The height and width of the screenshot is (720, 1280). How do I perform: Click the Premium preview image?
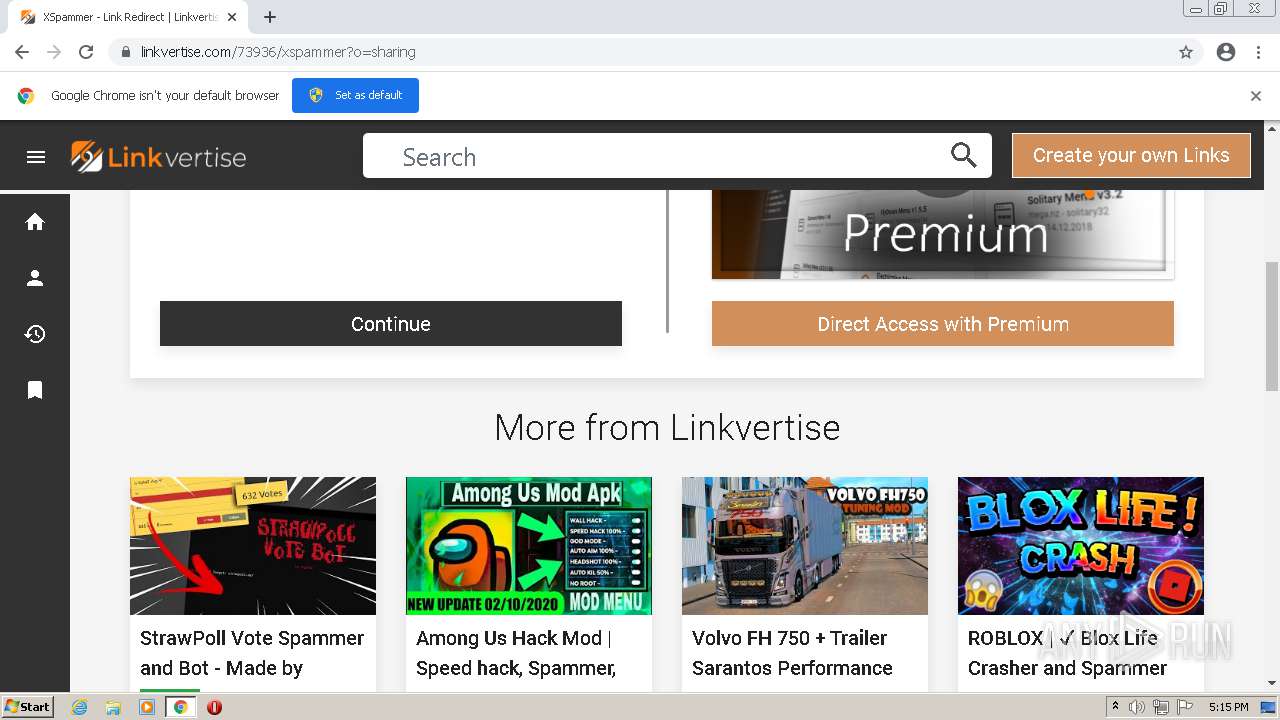click(942, 234)
